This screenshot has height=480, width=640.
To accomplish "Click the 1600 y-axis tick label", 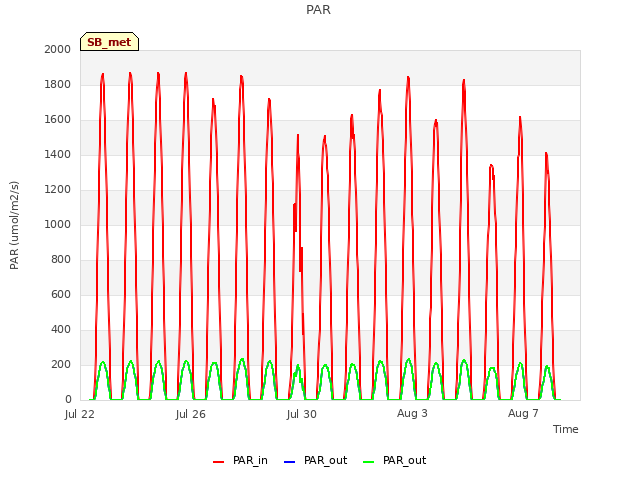I will pos(58,120).
